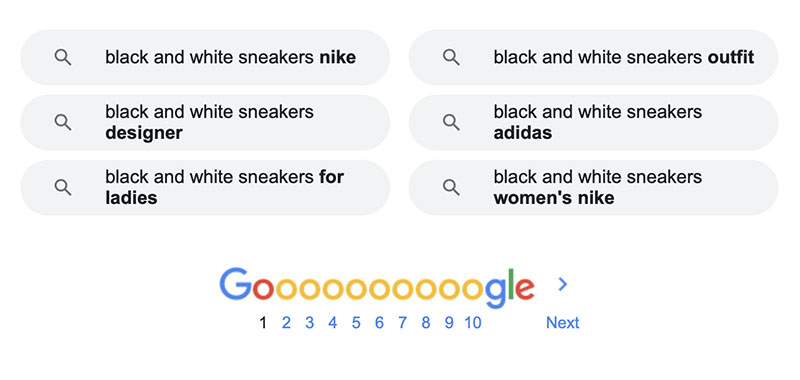The width and height of the screenshot is (800, 380).
Task: Select 'black and white sneakers designer' search
Action: coord(205,122)
